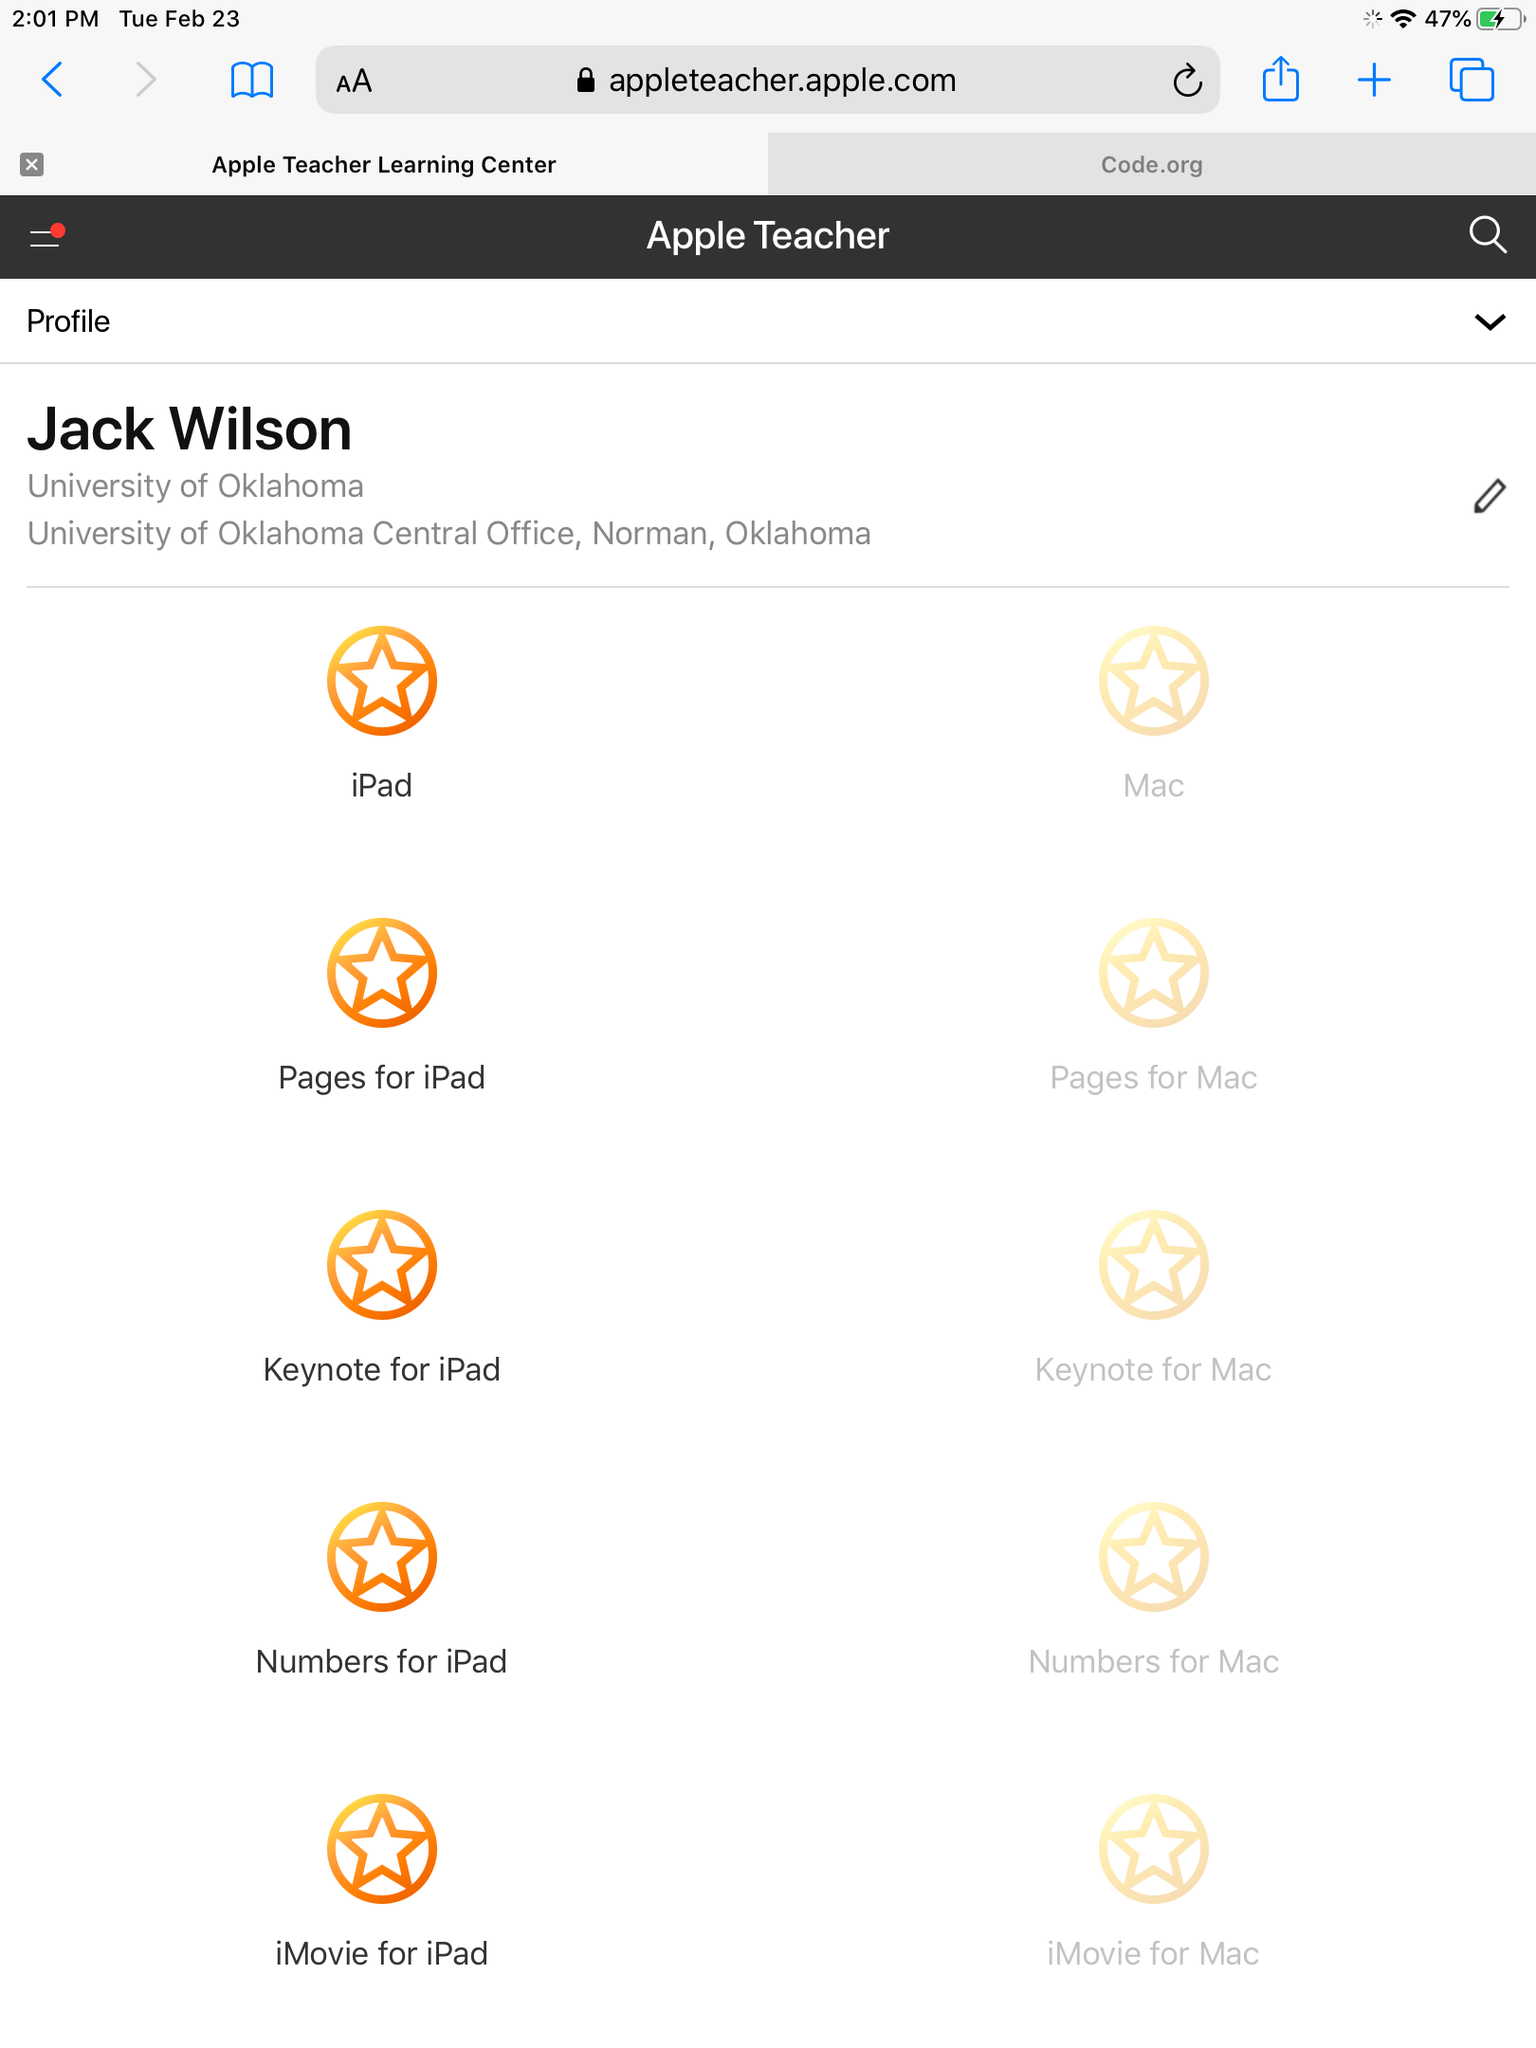The width and height of the screenshot is (1536, 2048).
Task: Open the Apple Teacher hamburger menu
Action: click(45, 236)
